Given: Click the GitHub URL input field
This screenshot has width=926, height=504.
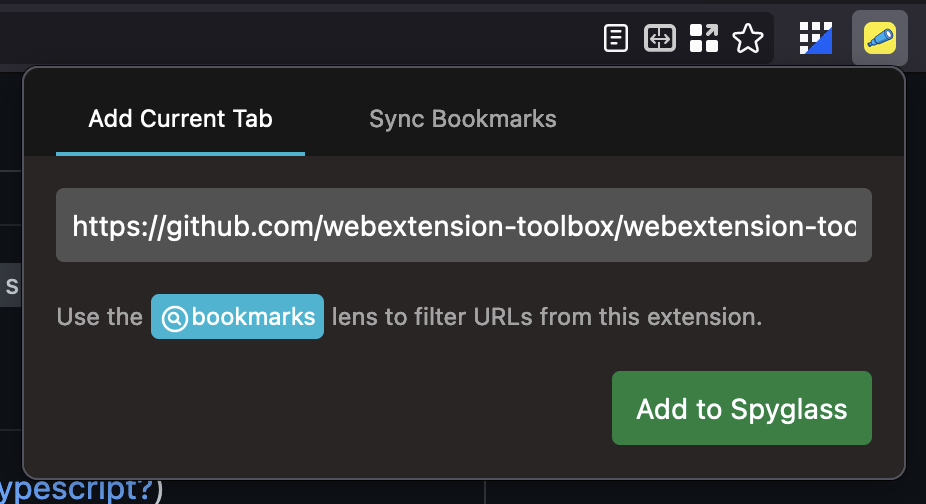Looking at the screenshot, I should [x=464, y=225].
